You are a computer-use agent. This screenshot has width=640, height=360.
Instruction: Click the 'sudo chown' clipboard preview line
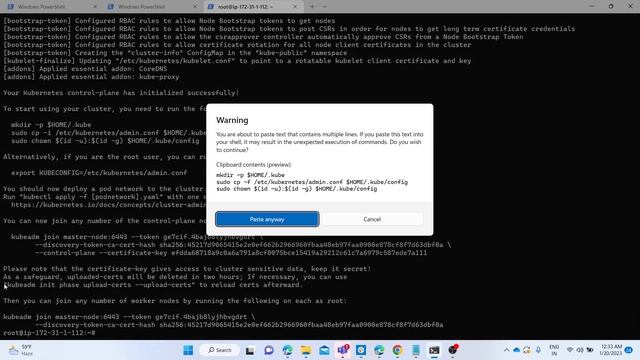tap(296, 189)
